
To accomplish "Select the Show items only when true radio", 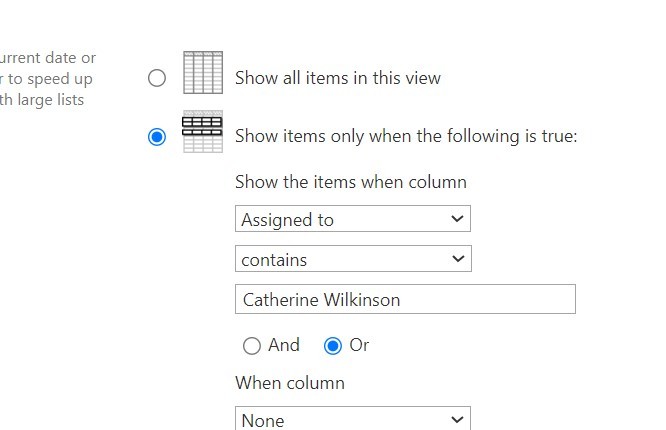I will (157, 137).
